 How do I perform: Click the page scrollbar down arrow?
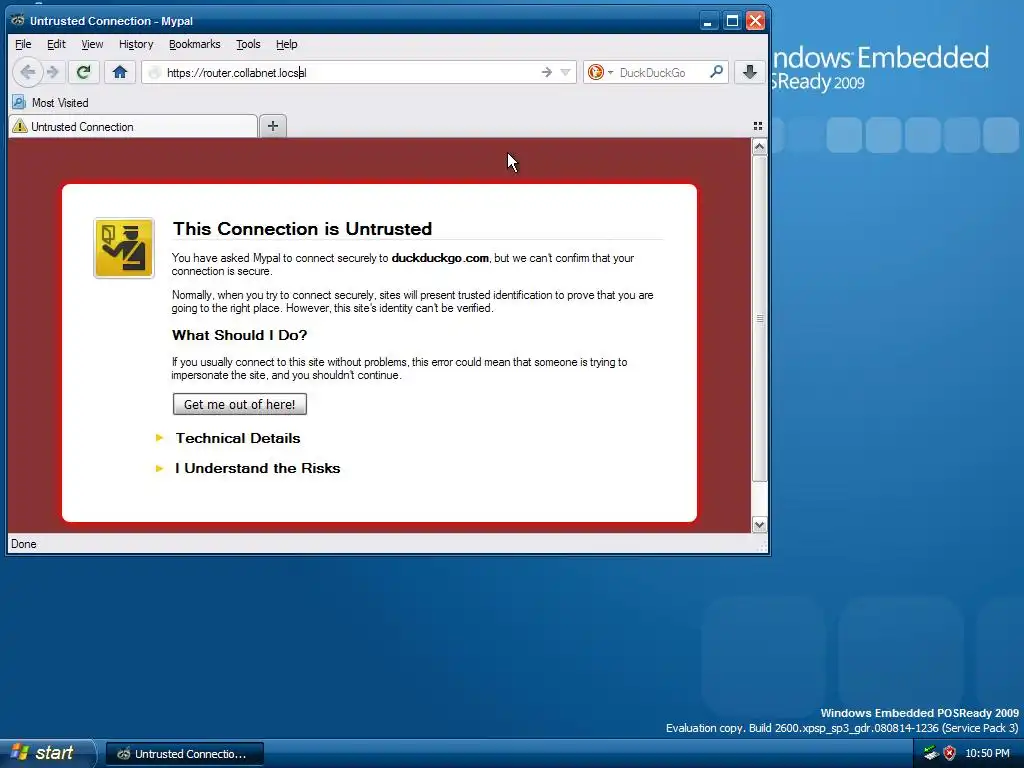tap(759, 524)
